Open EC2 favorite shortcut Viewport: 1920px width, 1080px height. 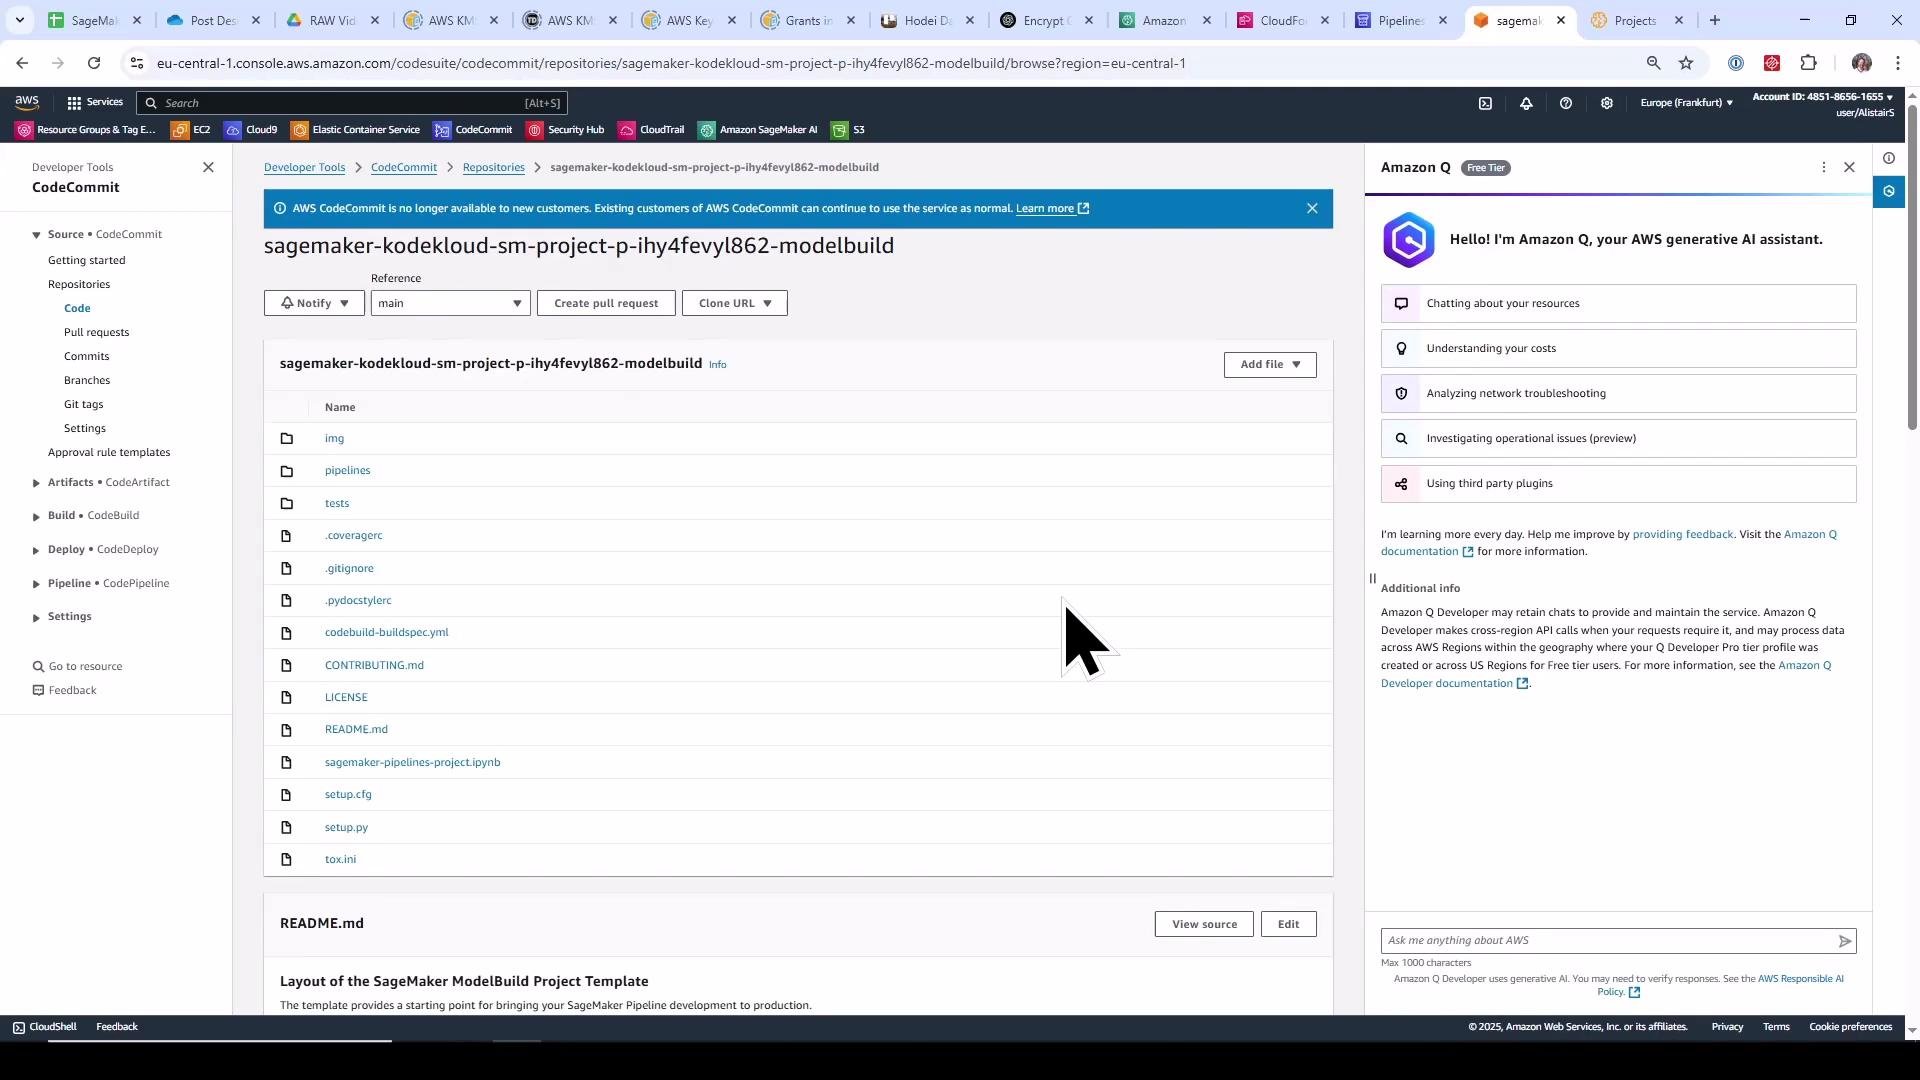[x=191, y=130]
